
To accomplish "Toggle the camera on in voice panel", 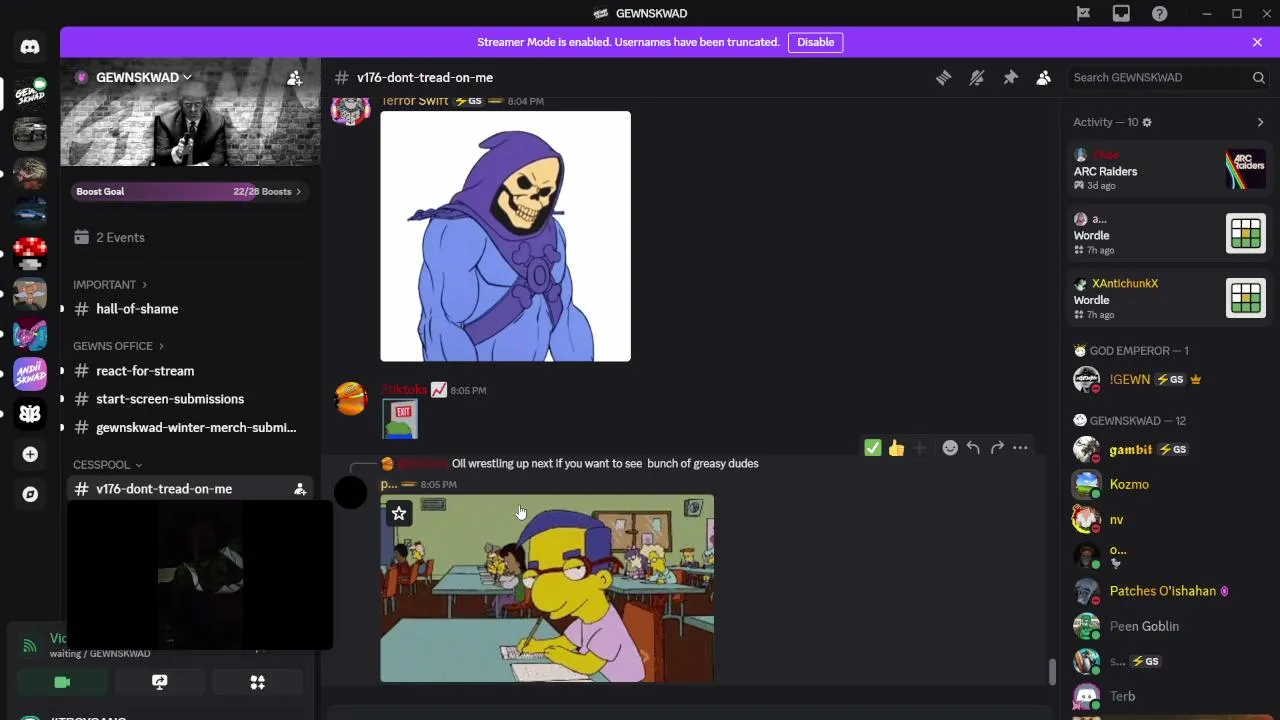I will coord(62,682).
